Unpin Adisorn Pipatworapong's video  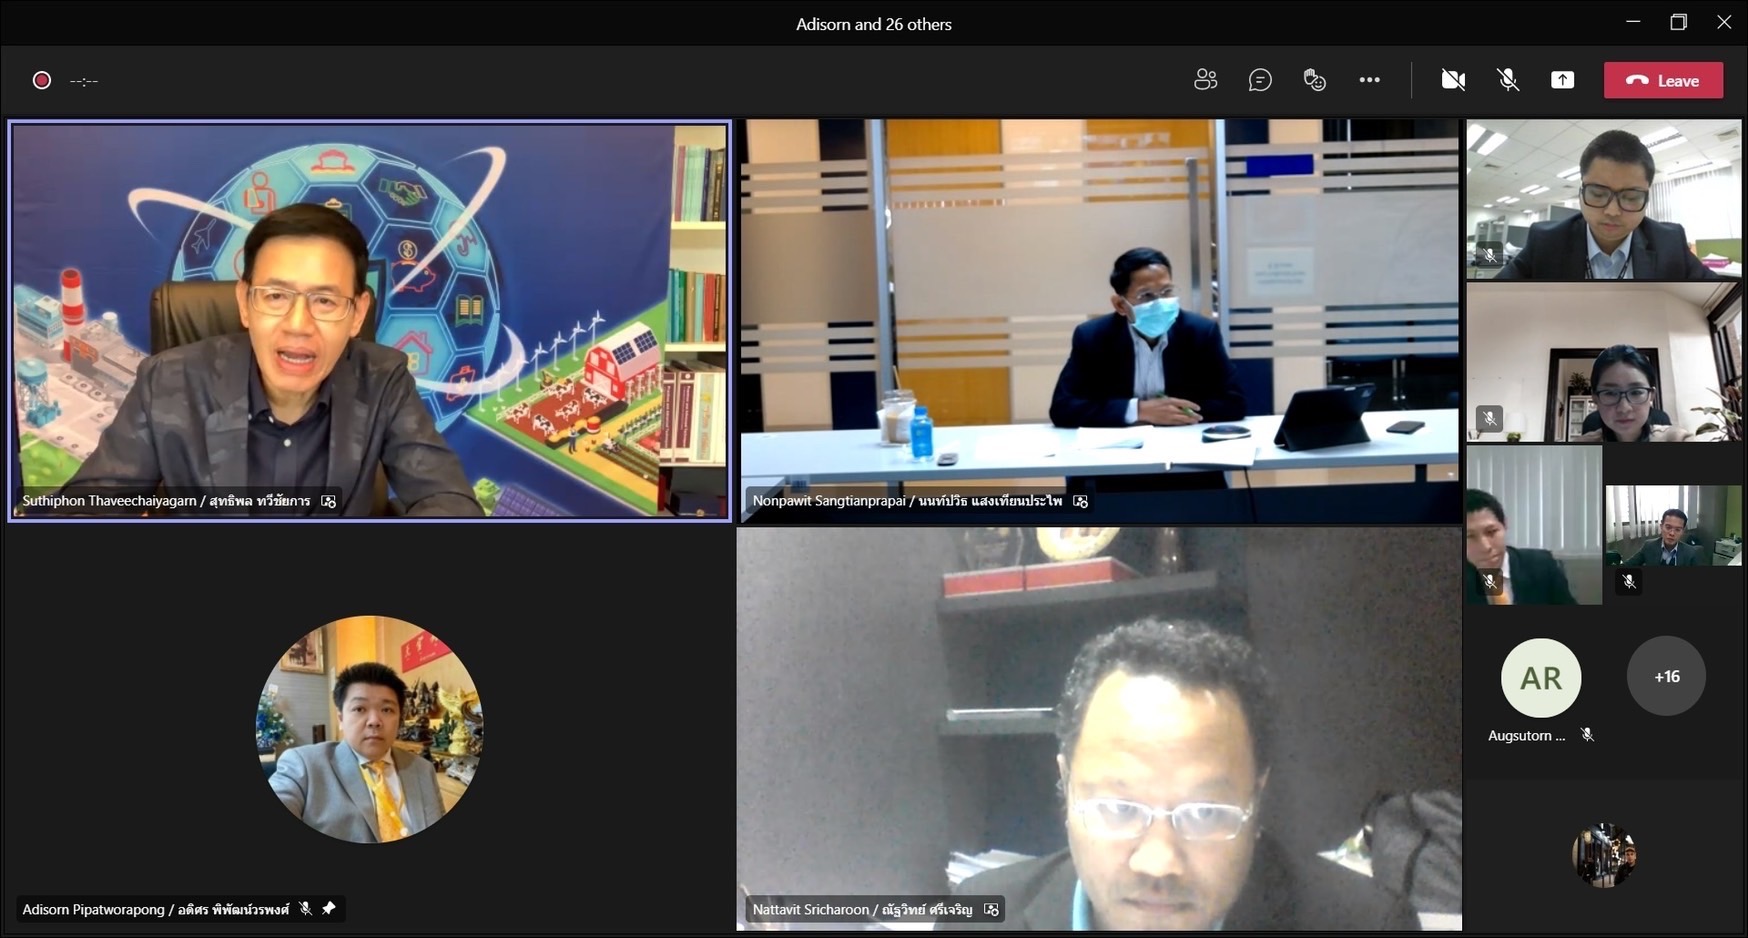click(x=329, y=908)
